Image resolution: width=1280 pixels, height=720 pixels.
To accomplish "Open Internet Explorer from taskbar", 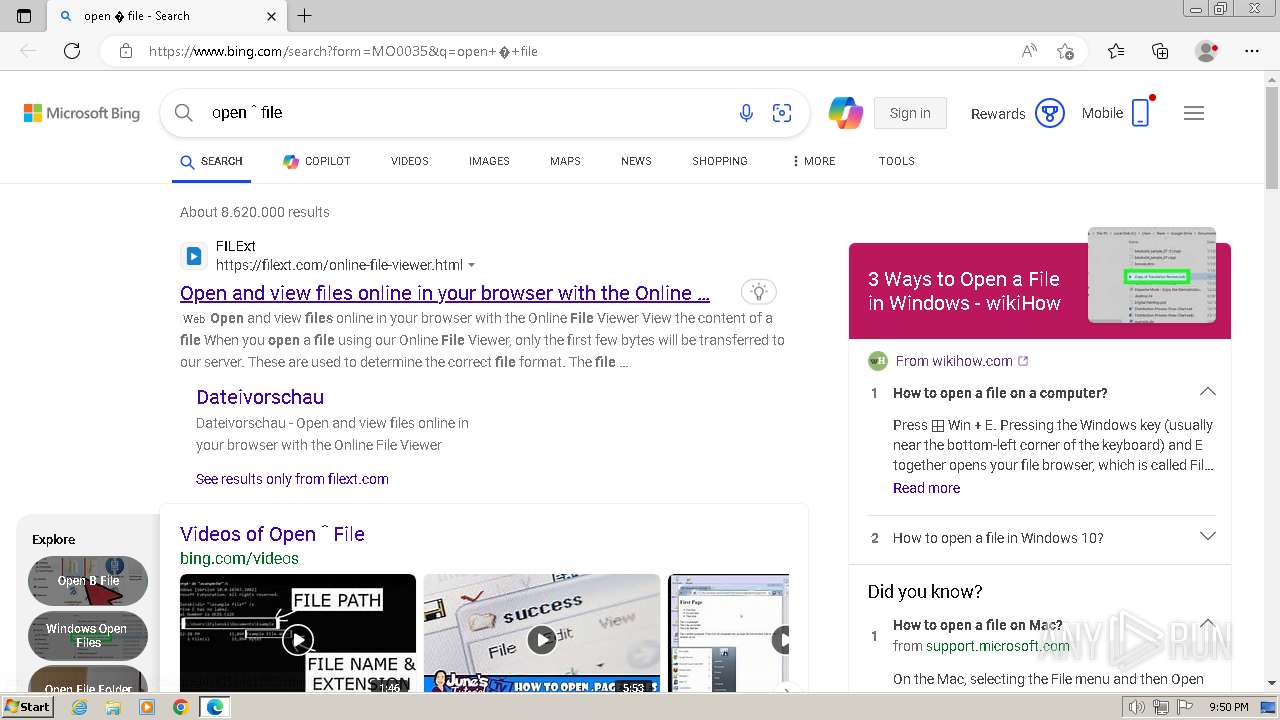I will tap(79, 707).
